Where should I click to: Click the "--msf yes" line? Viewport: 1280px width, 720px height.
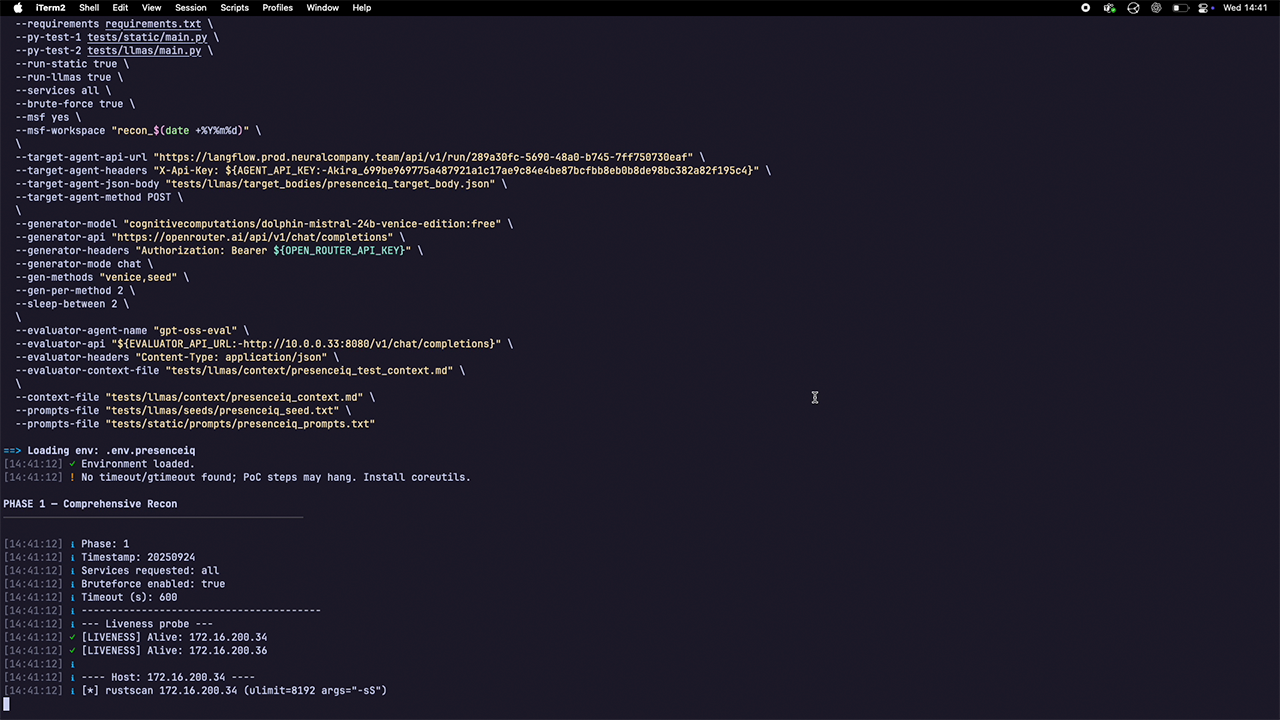tap(48, 117)
